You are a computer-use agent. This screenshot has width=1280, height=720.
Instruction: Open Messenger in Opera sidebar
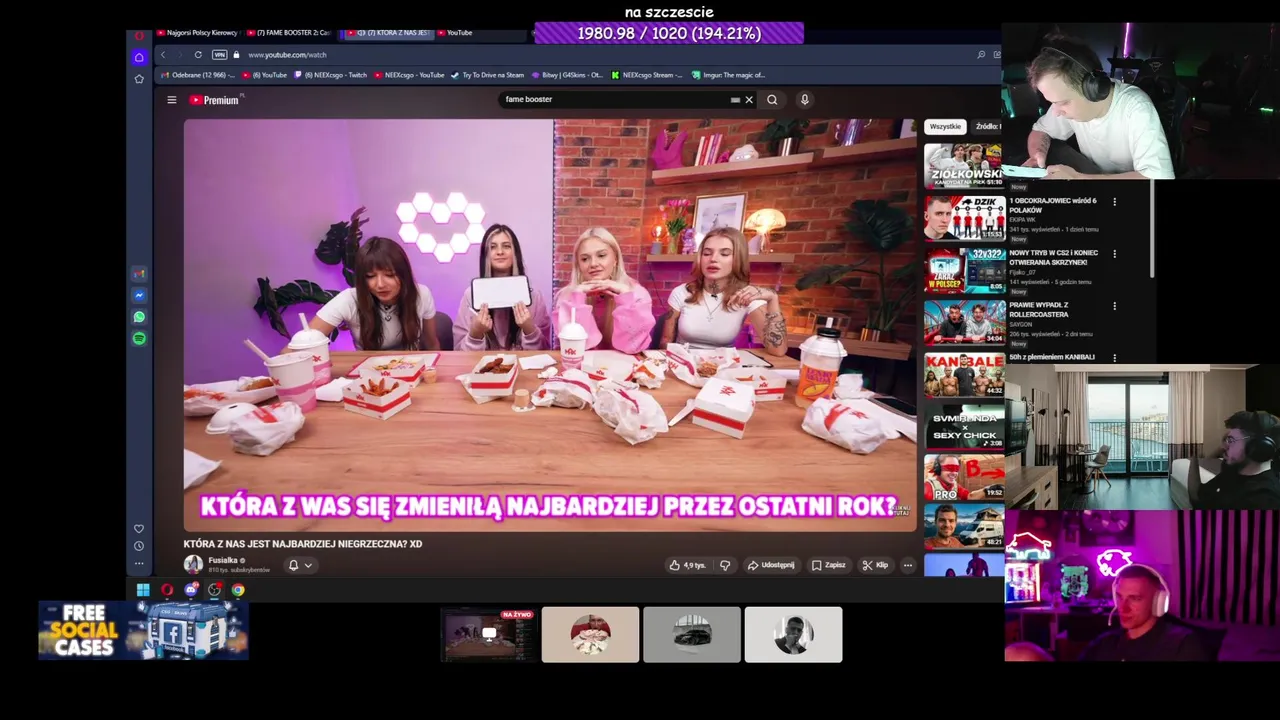pyautogui.click(x=139, y=295)
